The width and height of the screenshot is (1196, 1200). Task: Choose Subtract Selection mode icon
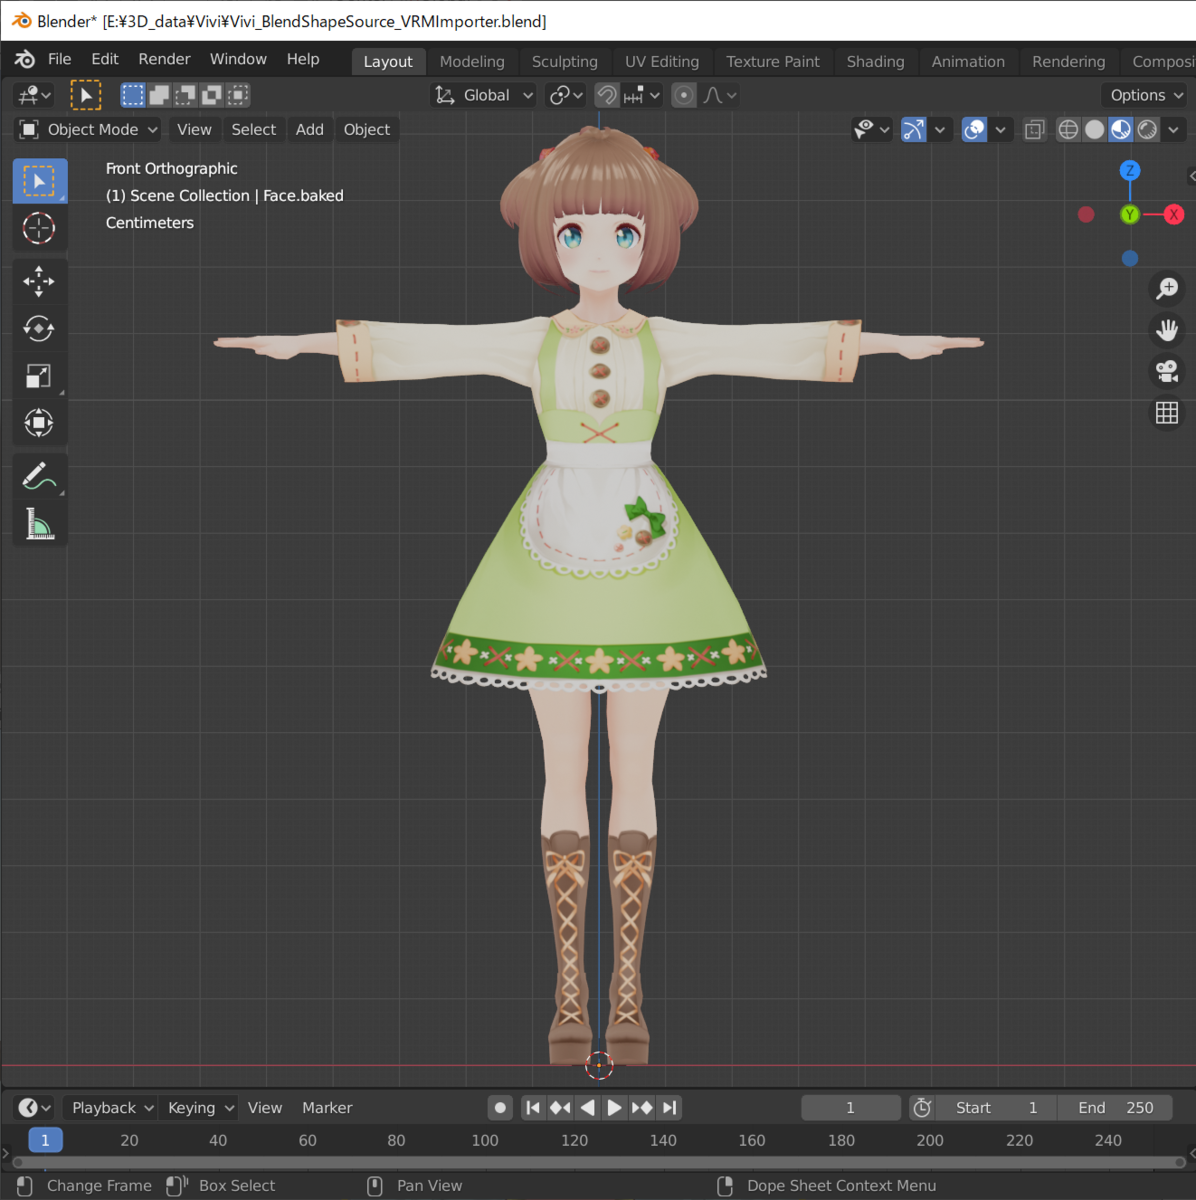click(x=185, y=95)
